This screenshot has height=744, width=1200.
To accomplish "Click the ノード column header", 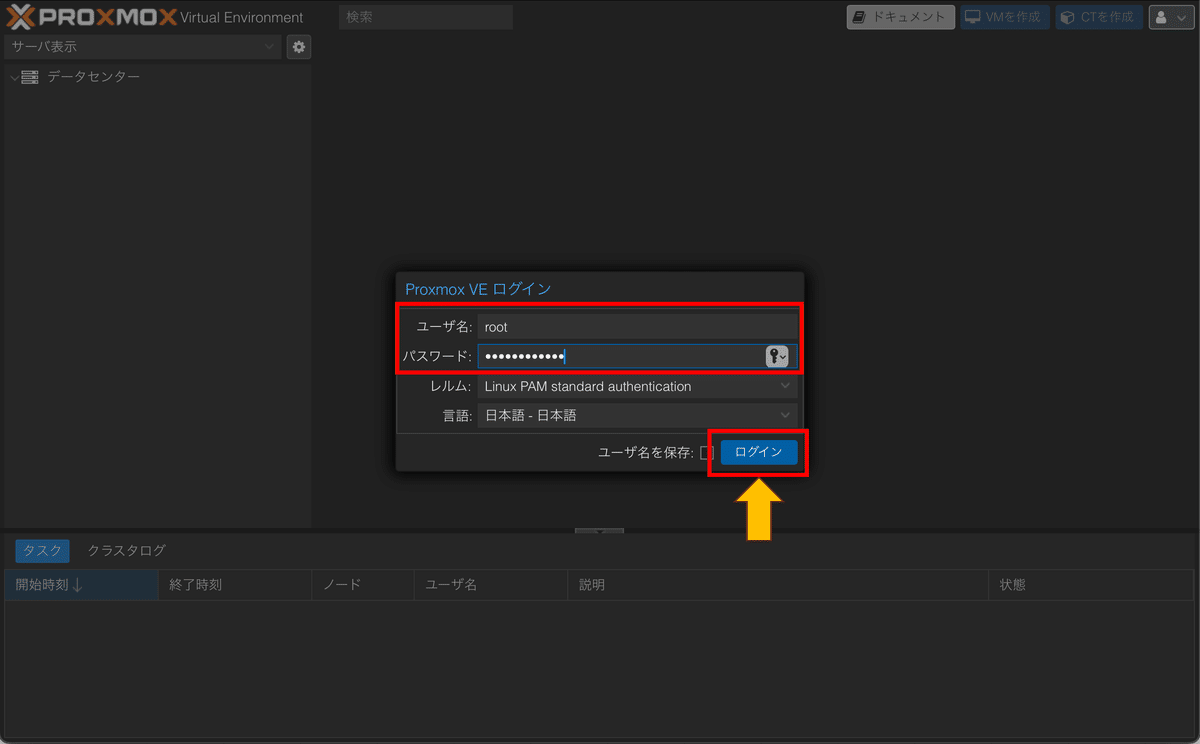I will [363, 585].
